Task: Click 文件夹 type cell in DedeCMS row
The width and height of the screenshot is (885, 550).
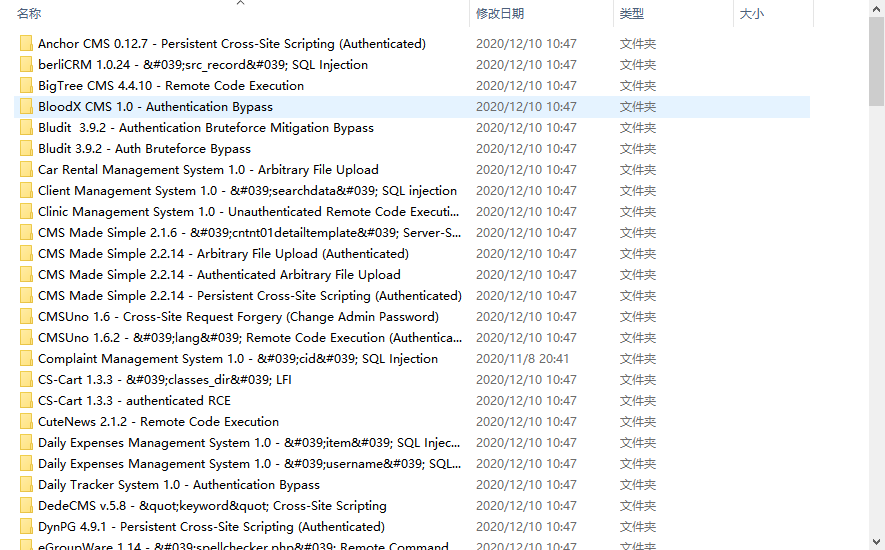Action: (x=638, y=505)
